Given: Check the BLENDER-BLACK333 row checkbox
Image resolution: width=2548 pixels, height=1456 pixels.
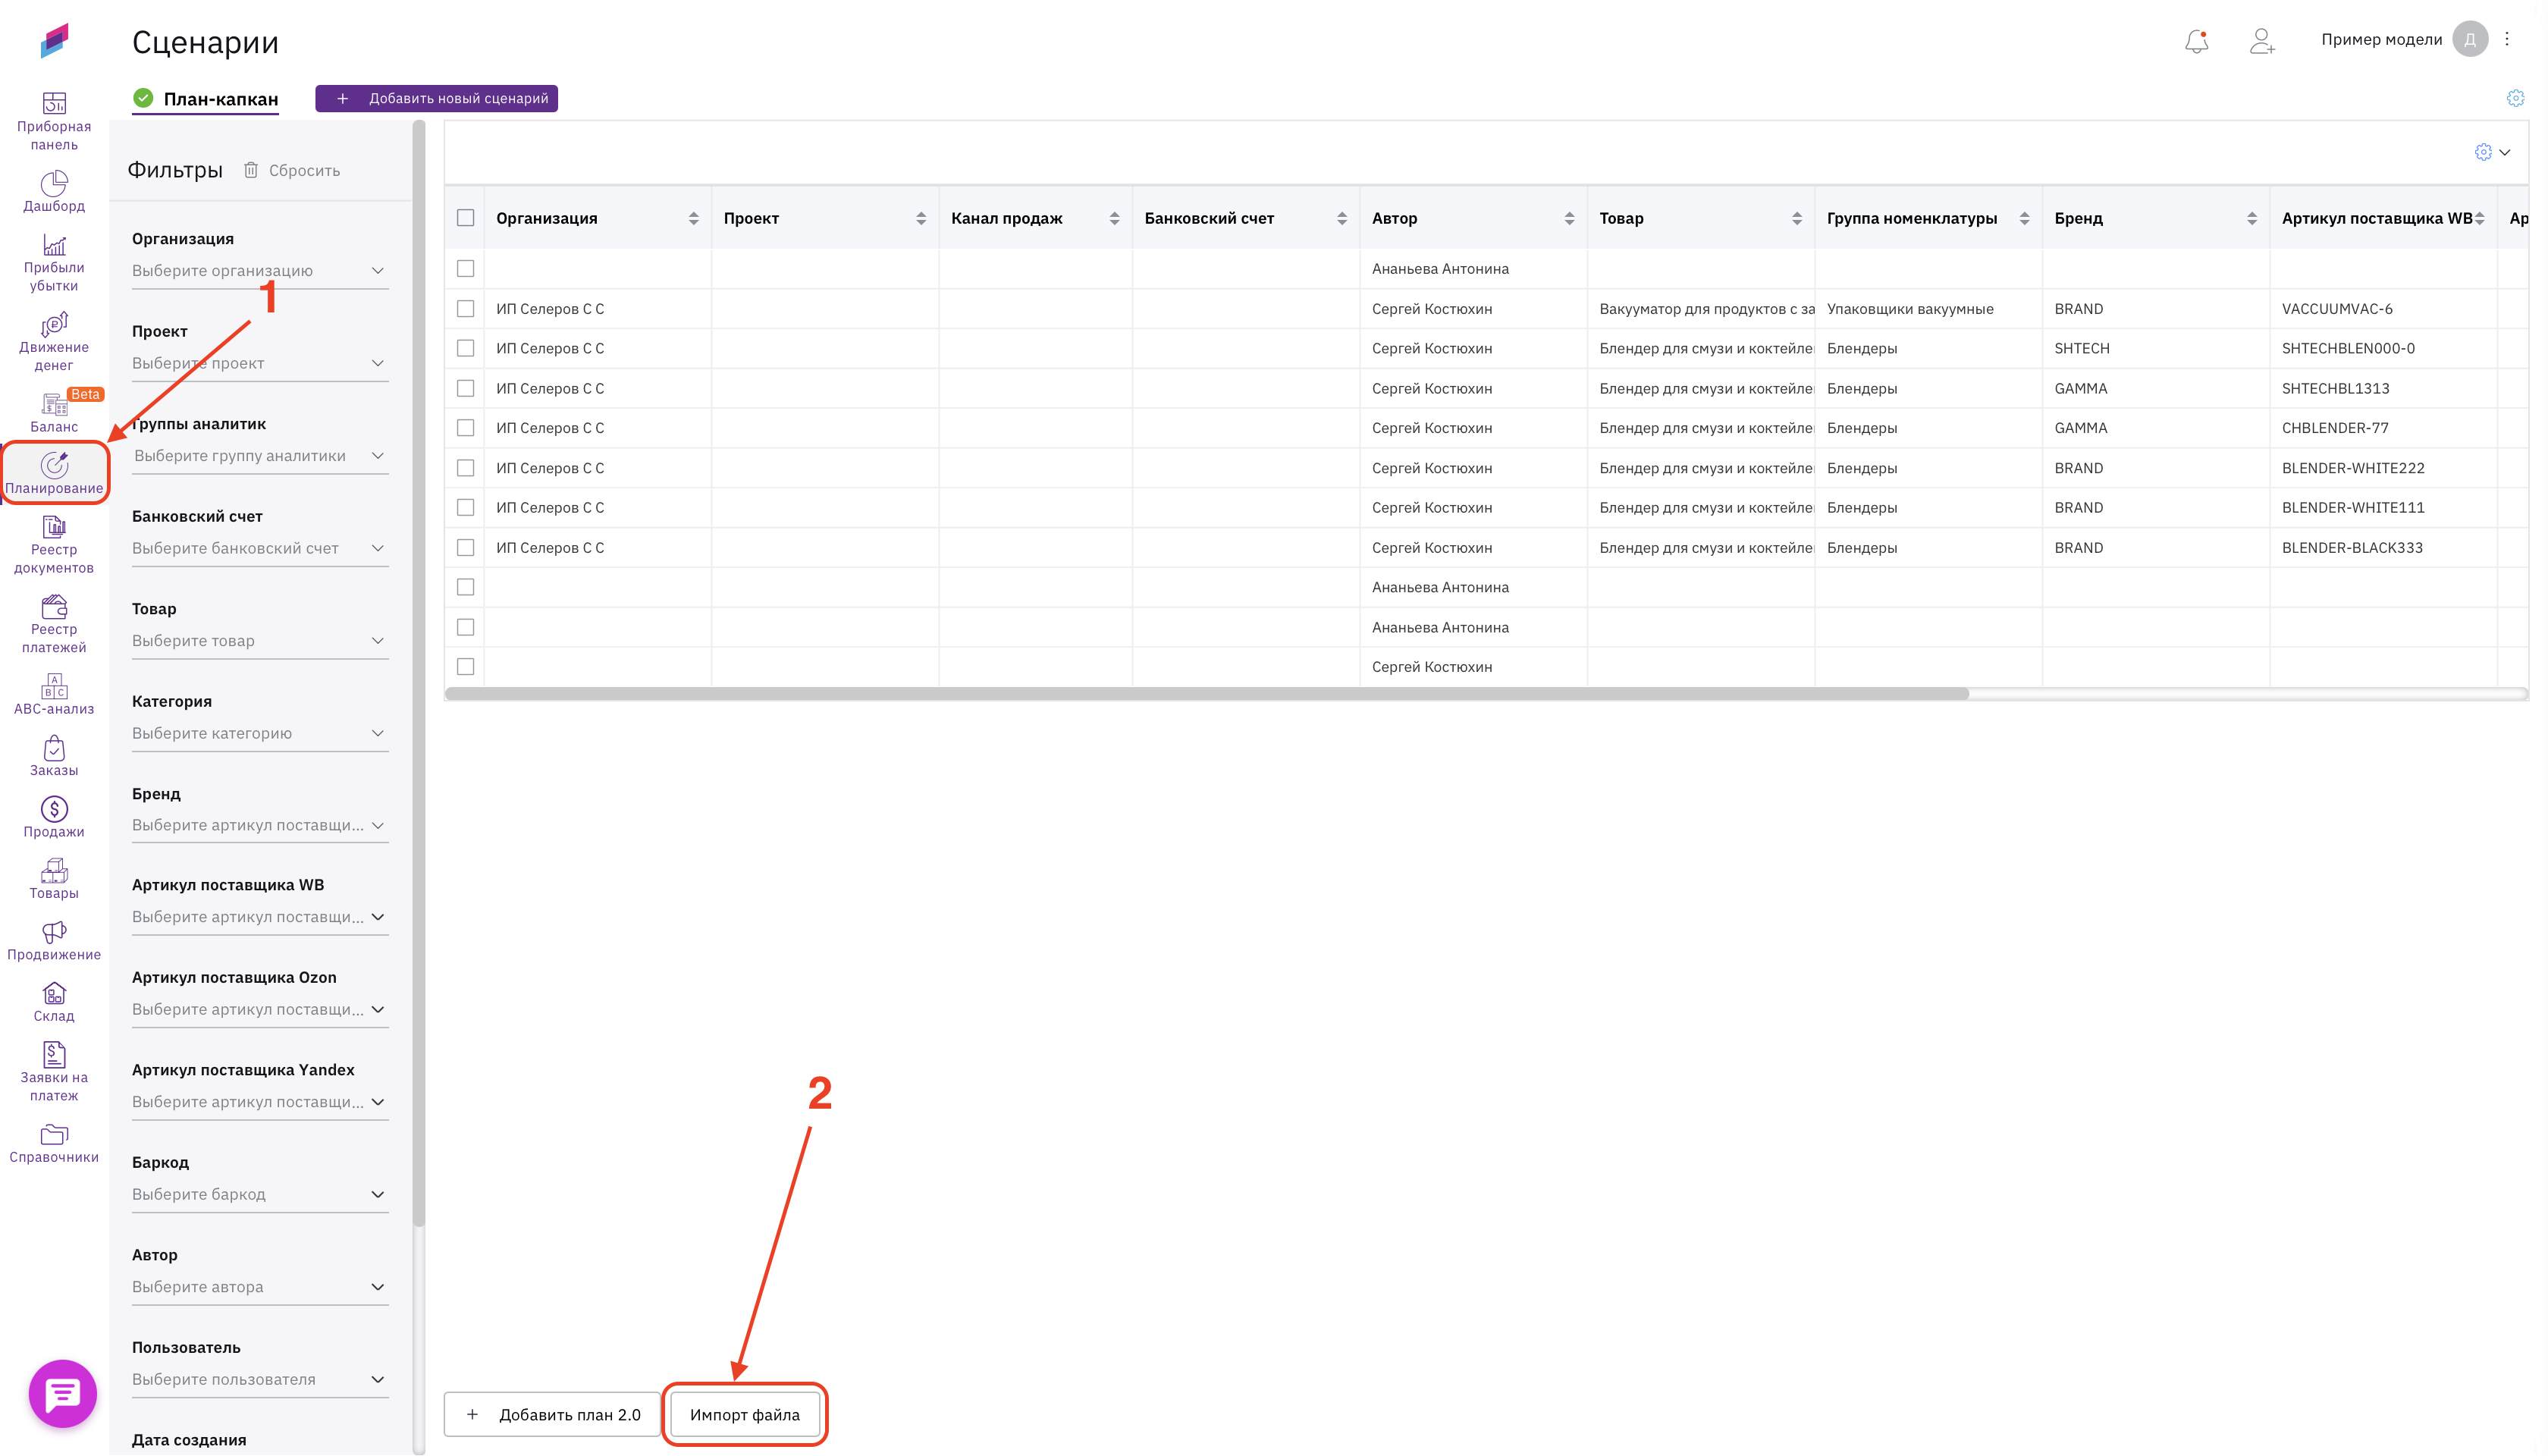Looking at the screenshot, I should 466,548.
